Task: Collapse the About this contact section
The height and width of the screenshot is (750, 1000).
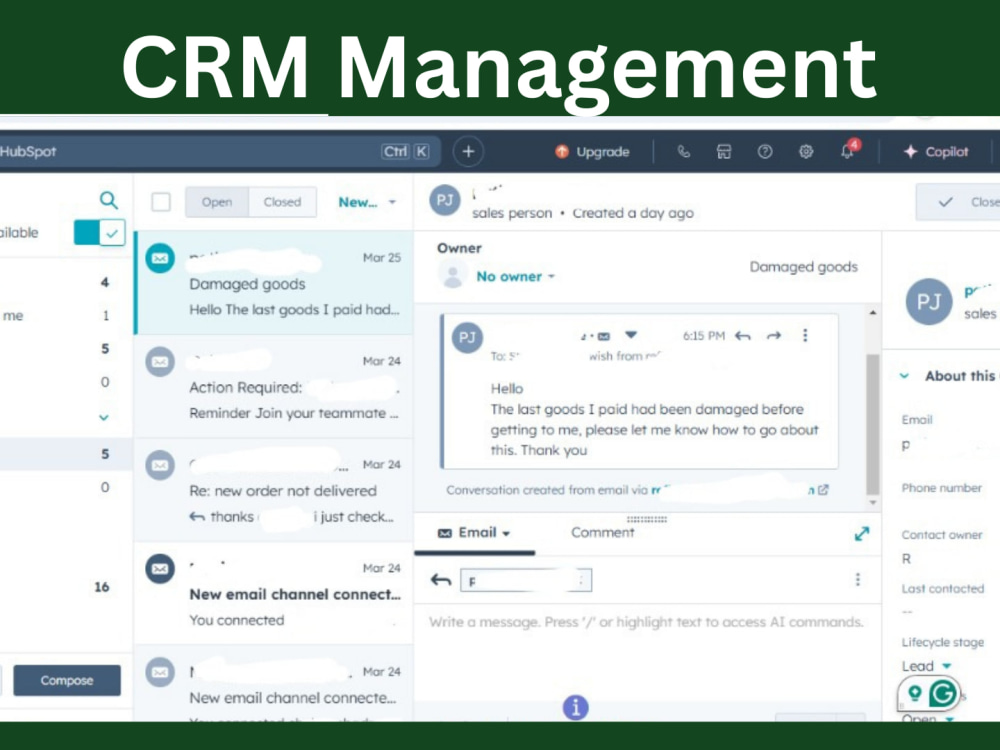Action: (x=904, y=376)
